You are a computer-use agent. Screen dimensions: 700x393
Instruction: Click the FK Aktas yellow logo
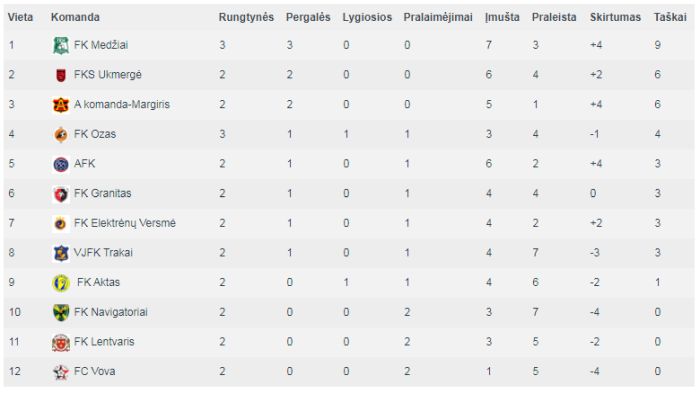[61, 283]
